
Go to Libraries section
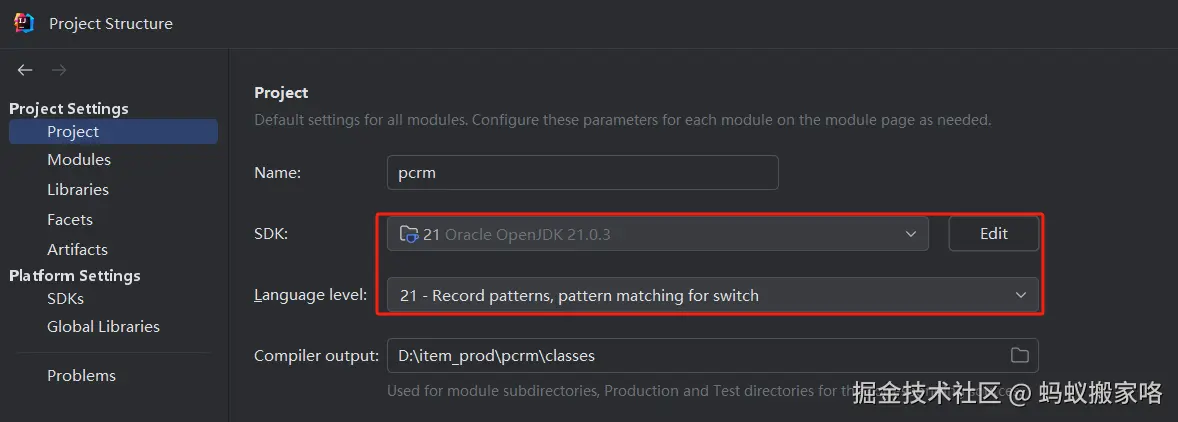coord(78,190)
